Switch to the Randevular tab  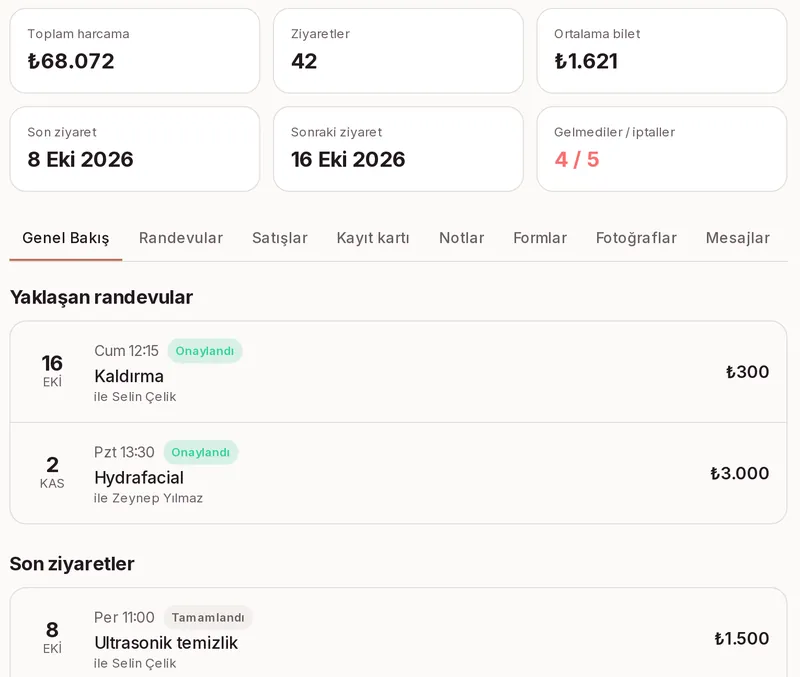point(181,238)
